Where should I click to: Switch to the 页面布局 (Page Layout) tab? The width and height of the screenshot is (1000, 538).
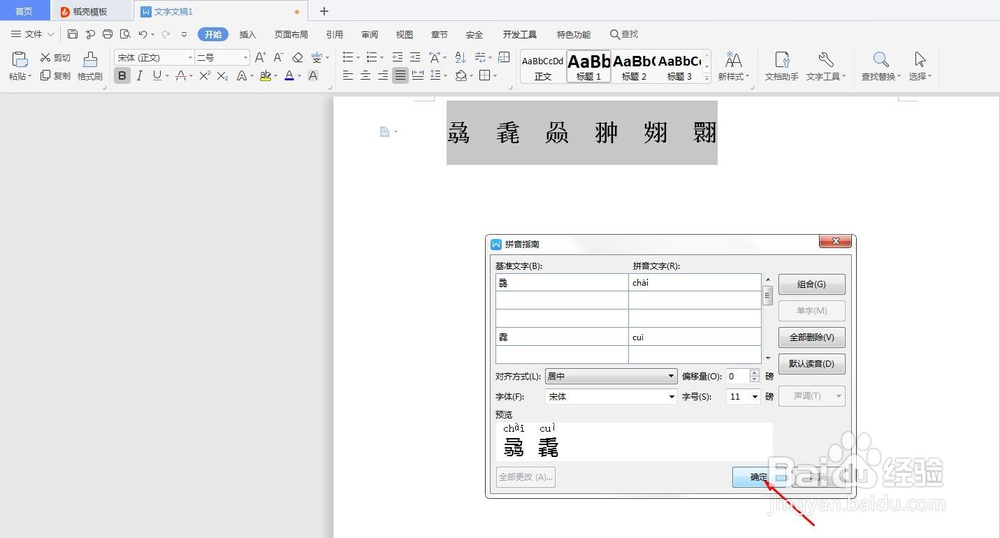click(291, 34)
